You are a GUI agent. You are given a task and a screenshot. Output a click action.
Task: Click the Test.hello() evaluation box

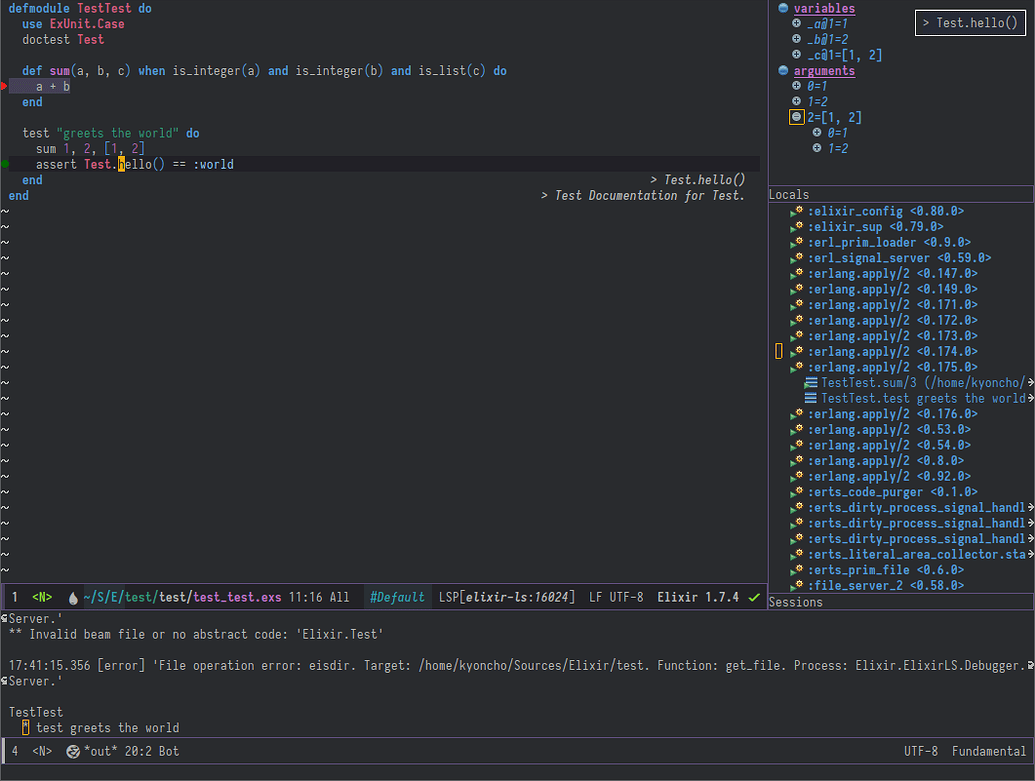tap(969, 22)
